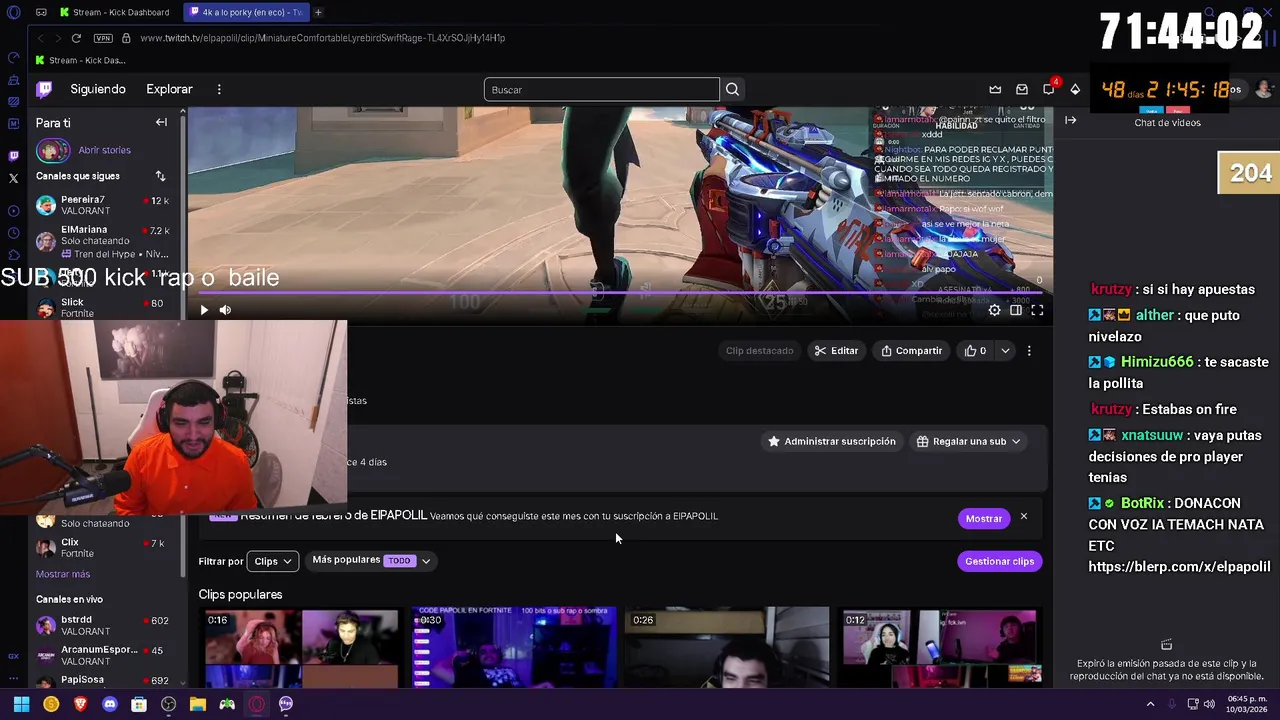Open OBS Studio from taskbar

click(168, 704)
